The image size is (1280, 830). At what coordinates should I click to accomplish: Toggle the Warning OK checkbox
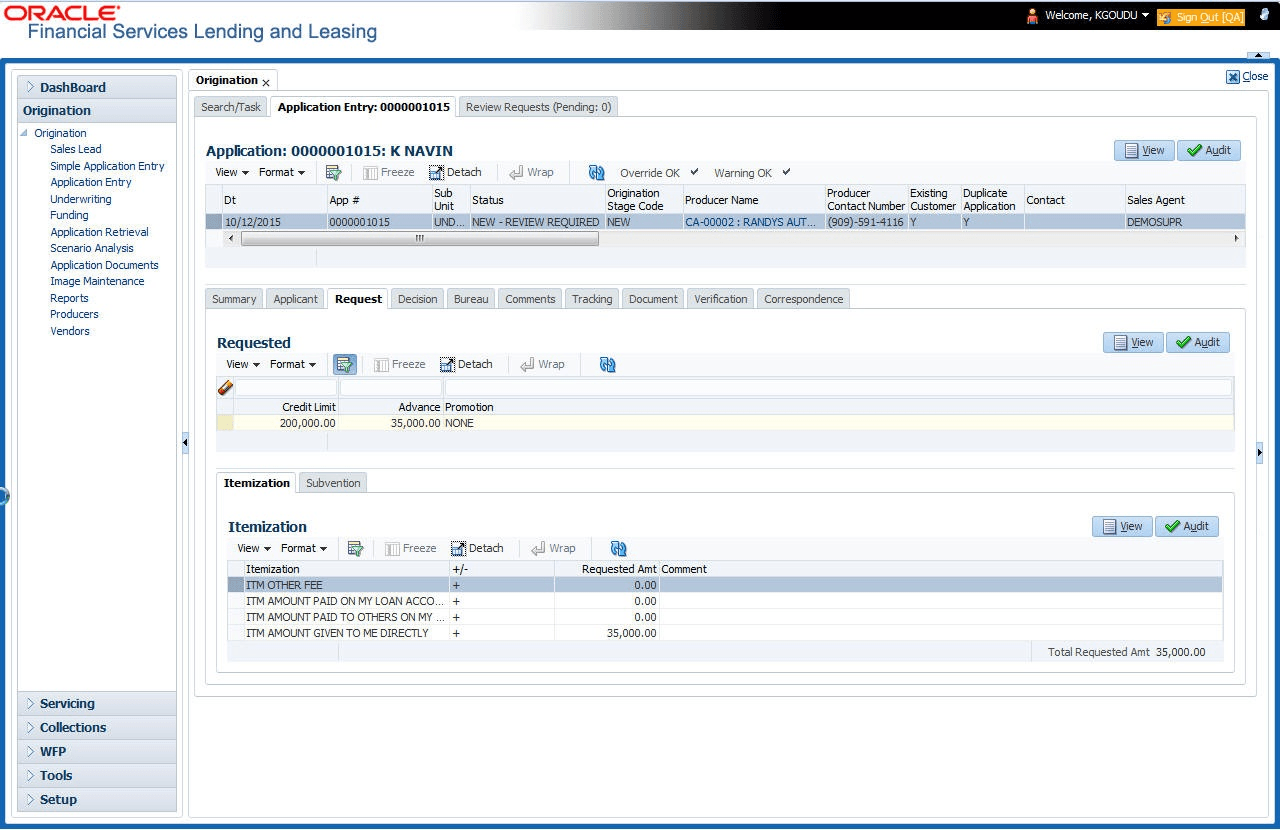pyautogui.click(x=787, y=172)
